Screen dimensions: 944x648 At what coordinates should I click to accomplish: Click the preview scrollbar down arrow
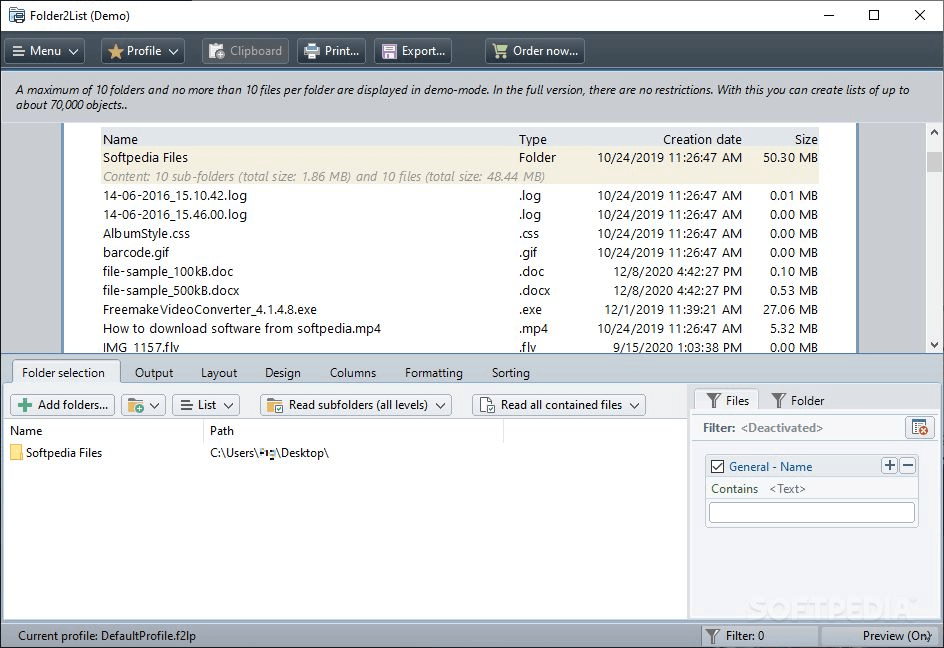tap(934, 345)
